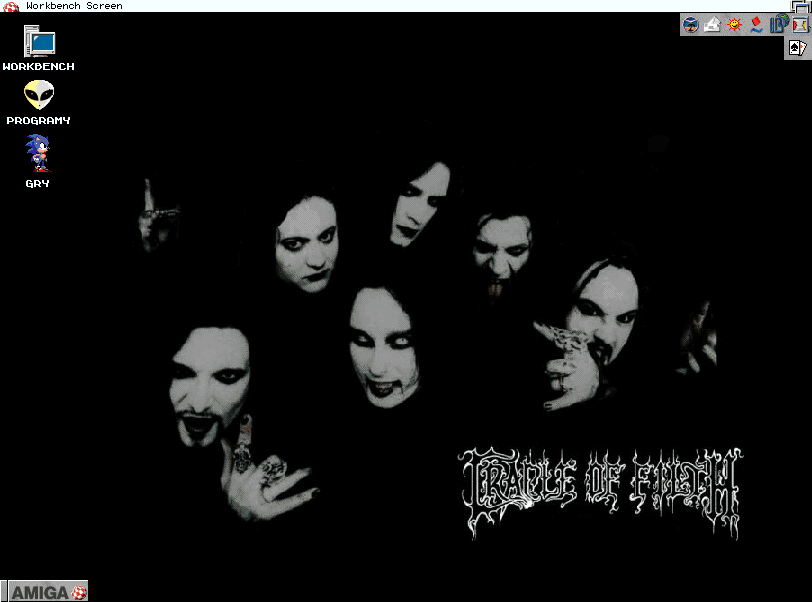Open the mail envelope dock icon
Viewport: 812px width, 602px height.
tap(712, 24)
